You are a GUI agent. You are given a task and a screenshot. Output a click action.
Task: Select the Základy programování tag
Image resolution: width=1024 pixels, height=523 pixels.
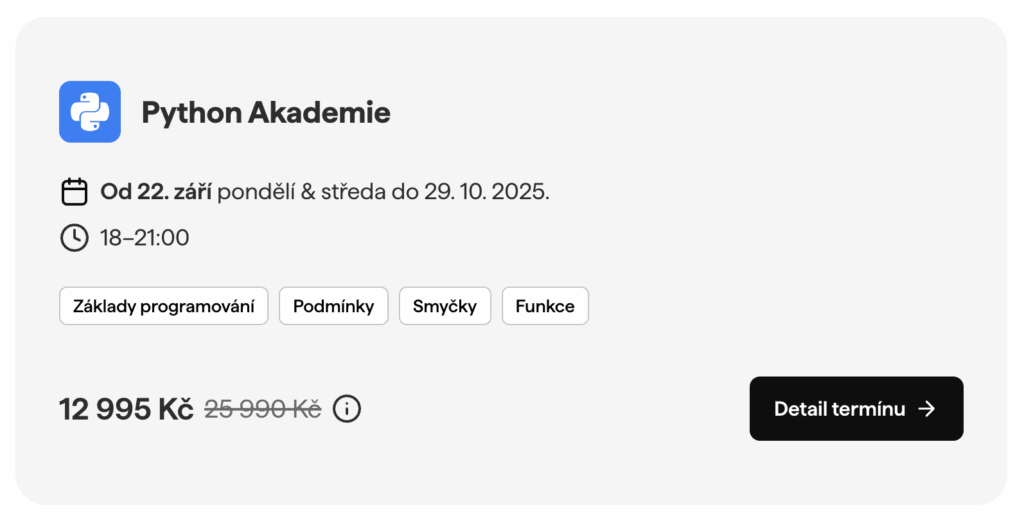click(164, 306)
